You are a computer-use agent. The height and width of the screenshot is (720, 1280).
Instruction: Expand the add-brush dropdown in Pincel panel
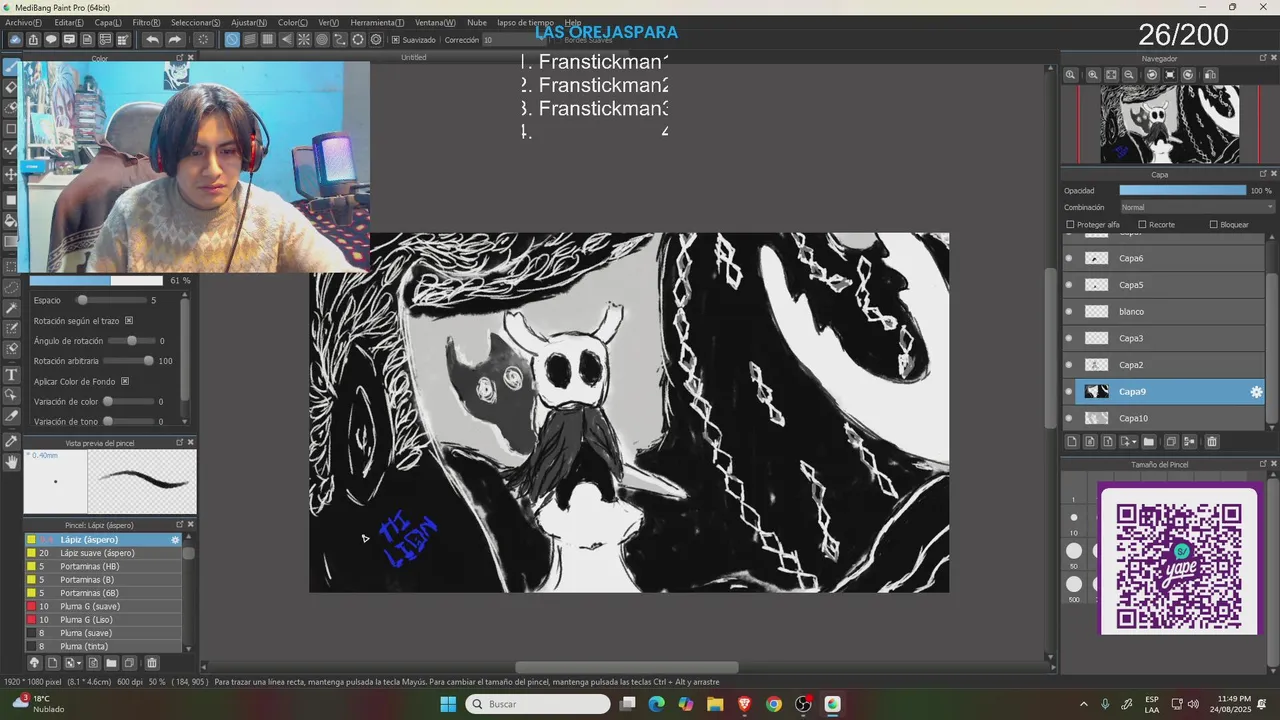point(74,663)
